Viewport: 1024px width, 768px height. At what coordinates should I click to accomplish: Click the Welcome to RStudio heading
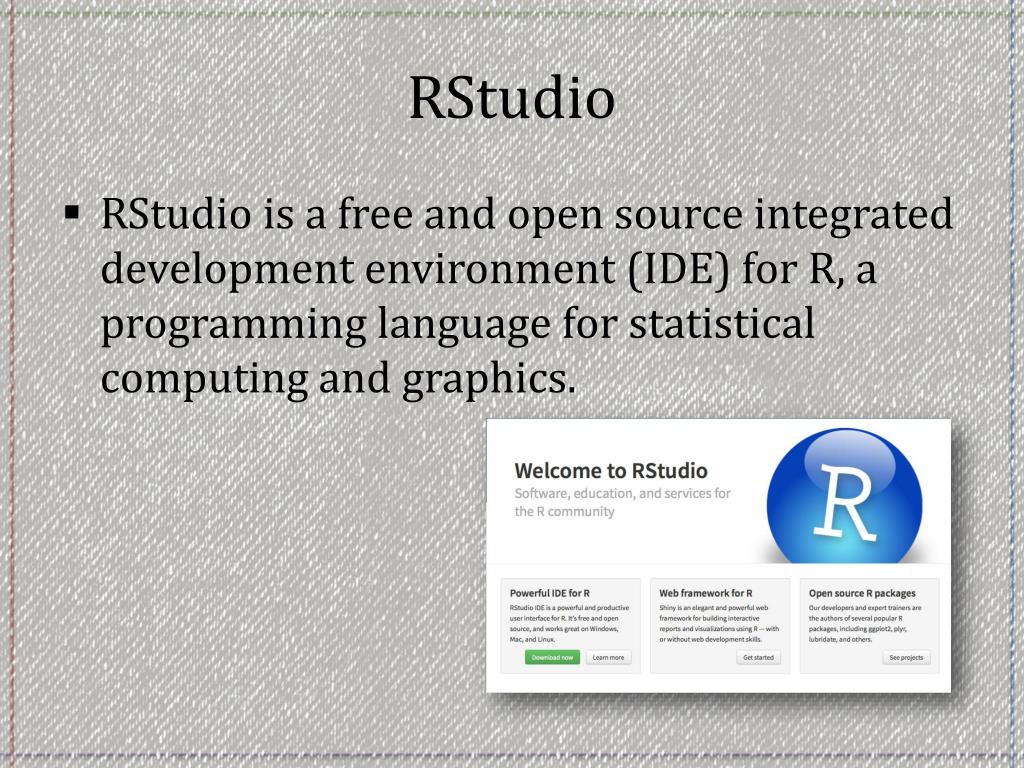click(611, 470)
